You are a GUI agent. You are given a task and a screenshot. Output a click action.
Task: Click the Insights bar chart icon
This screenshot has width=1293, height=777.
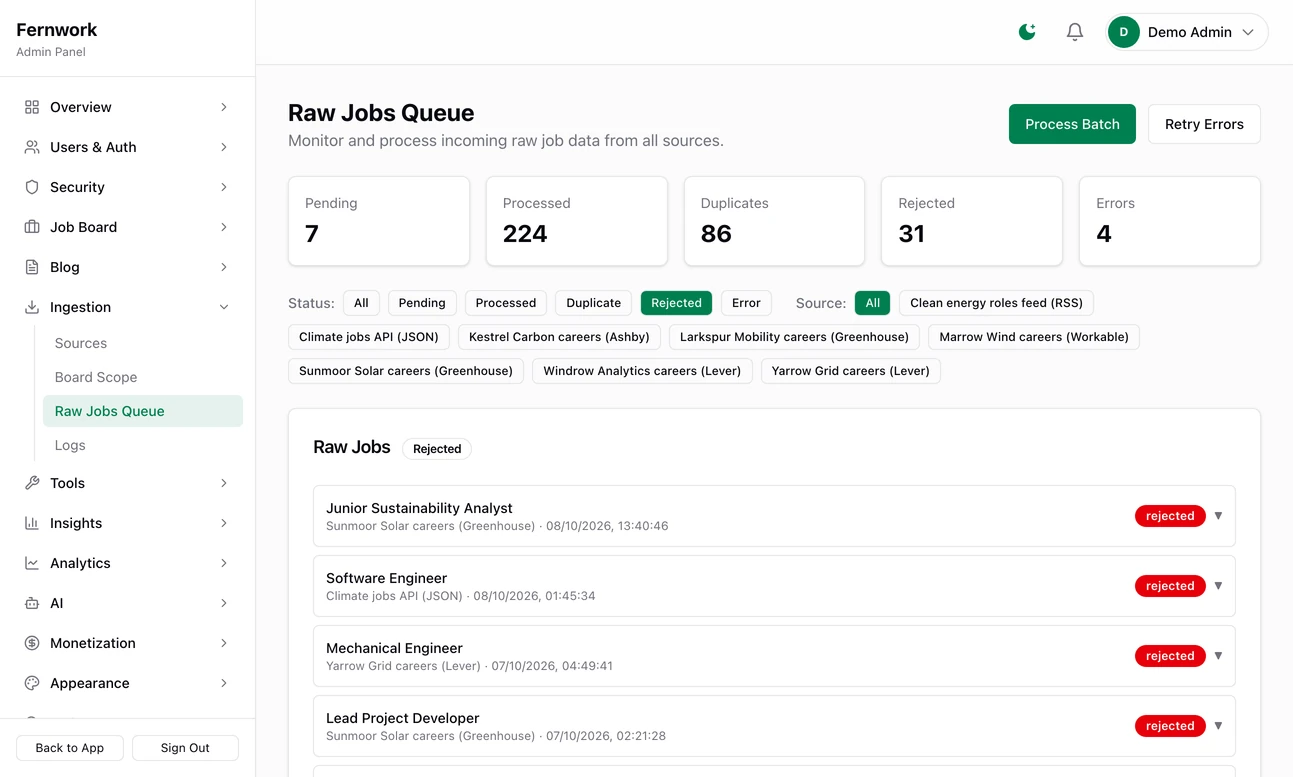pos(32,523)
